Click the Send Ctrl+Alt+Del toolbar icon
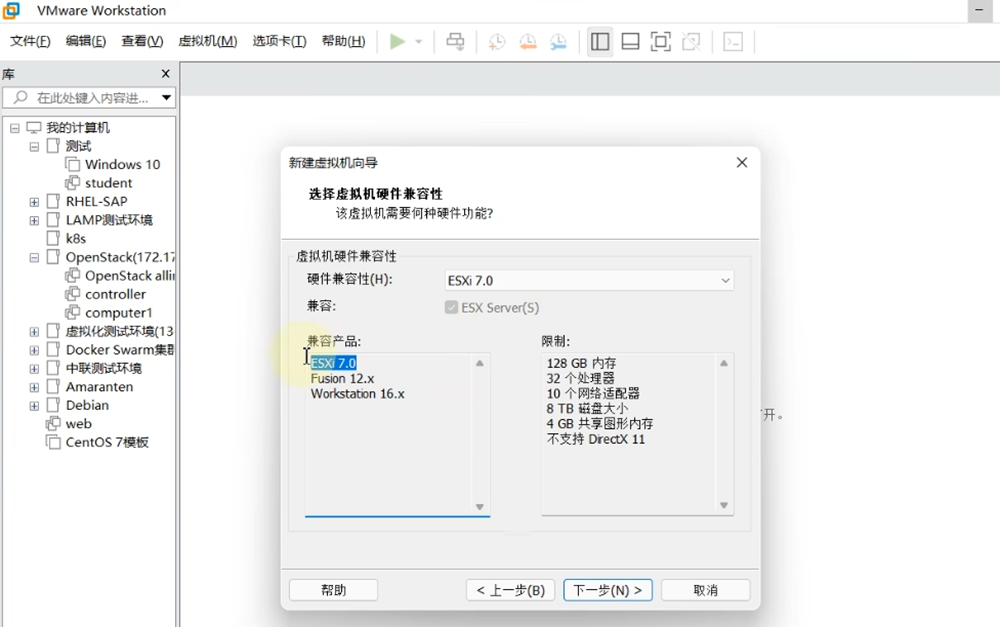 (455, 42)
